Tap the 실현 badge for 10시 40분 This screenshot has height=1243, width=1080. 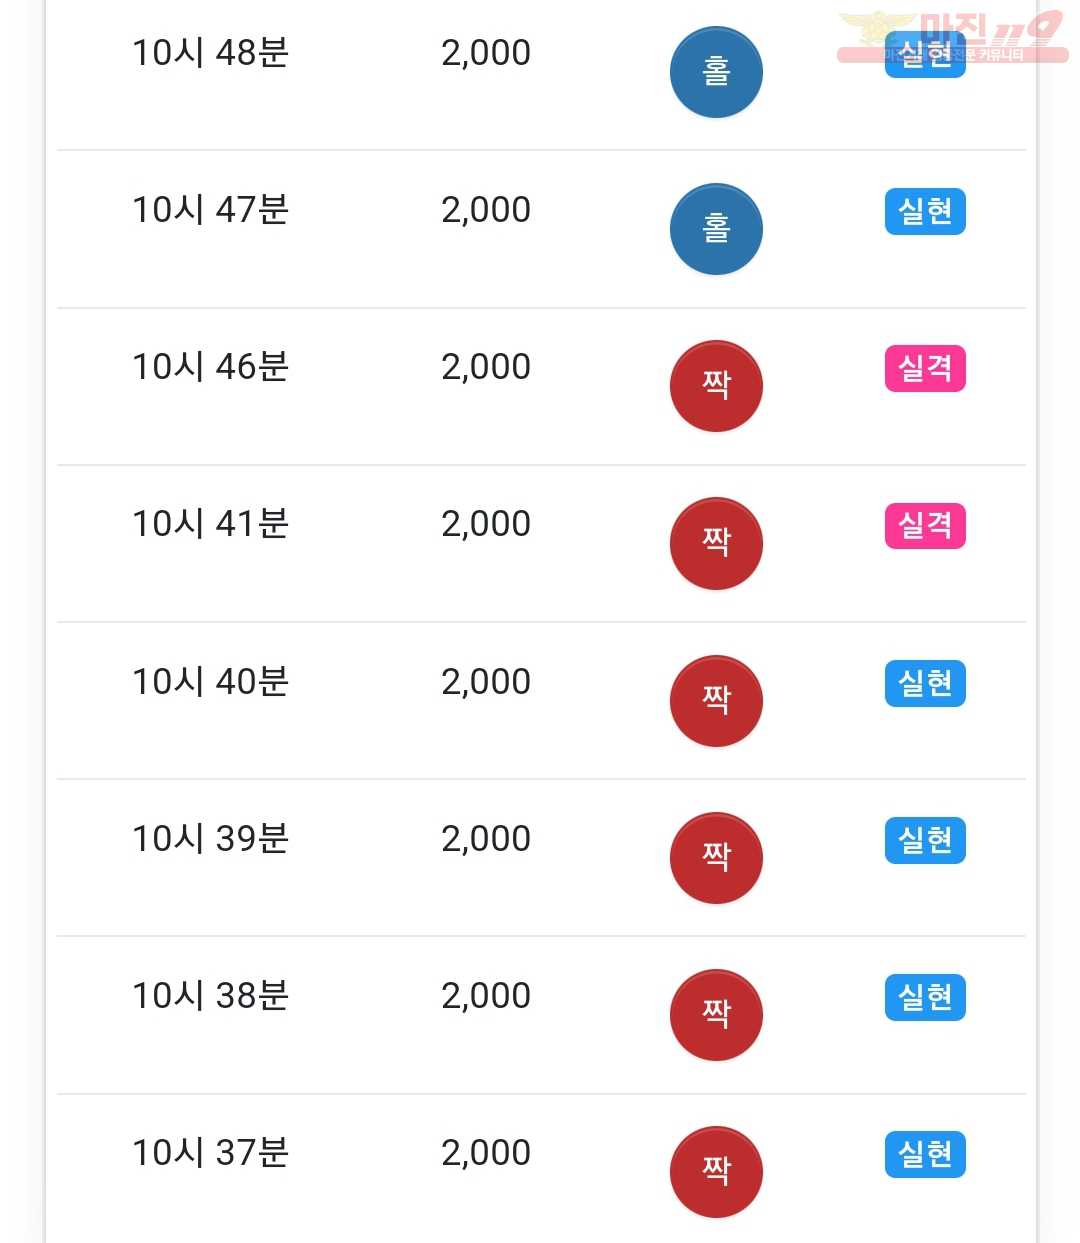click(925, 683)
